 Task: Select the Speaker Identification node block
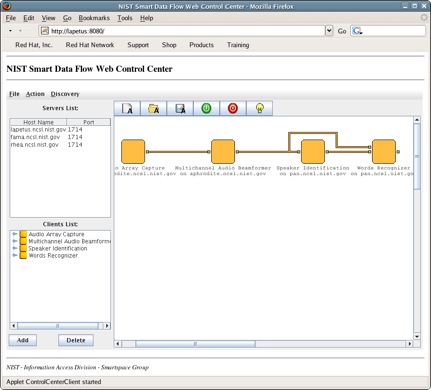coord(313,151)
